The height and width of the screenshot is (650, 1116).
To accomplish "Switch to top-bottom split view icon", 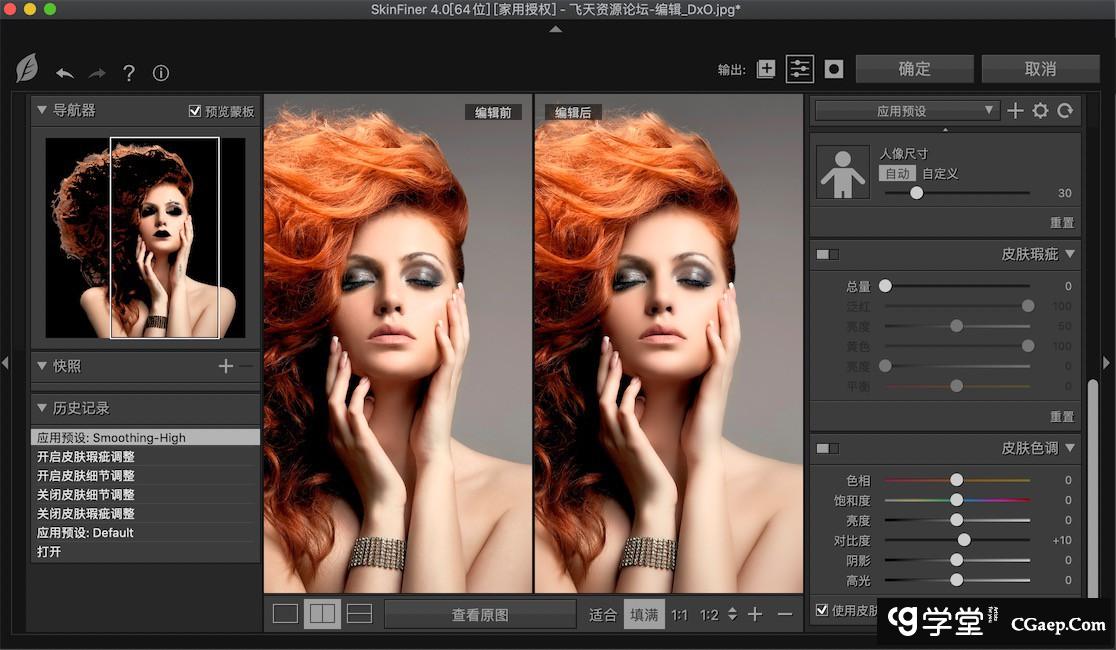I will (x=359, y=614).
